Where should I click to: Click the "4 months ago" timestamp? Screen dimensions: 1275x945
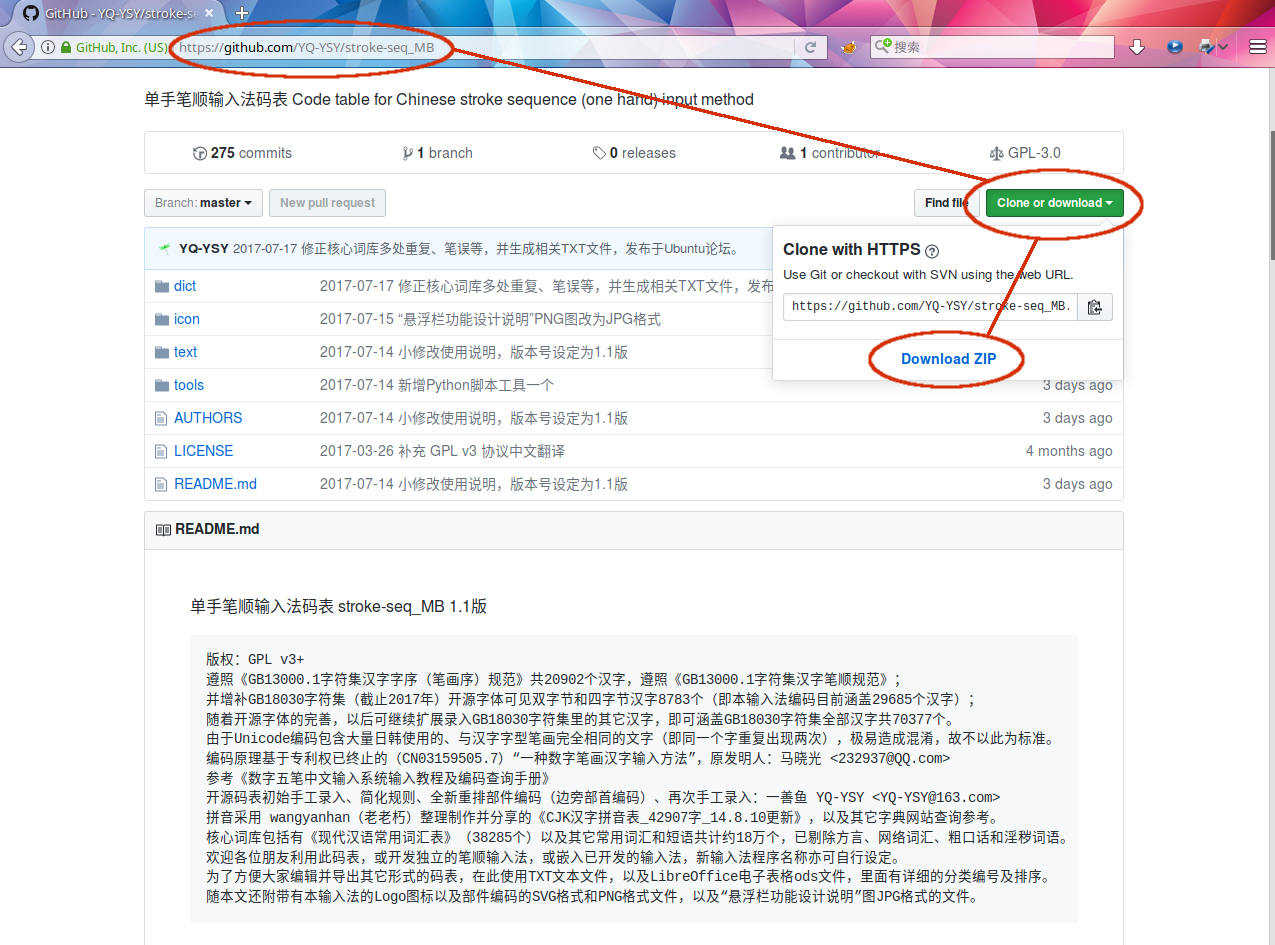(1069, 451)
